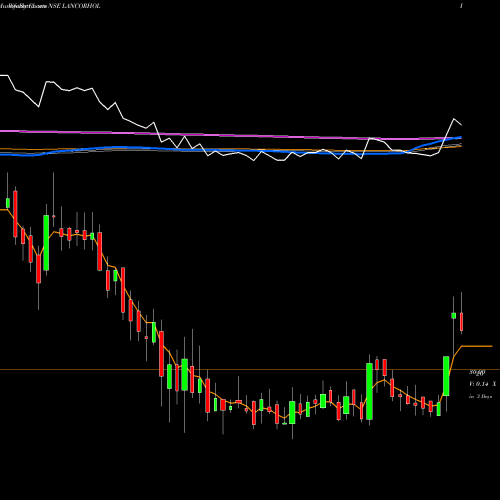Click the rightmost red candlestick
The height and width of the screenshot is (500, 500).
pyautogui.click(x=462, y=322)
